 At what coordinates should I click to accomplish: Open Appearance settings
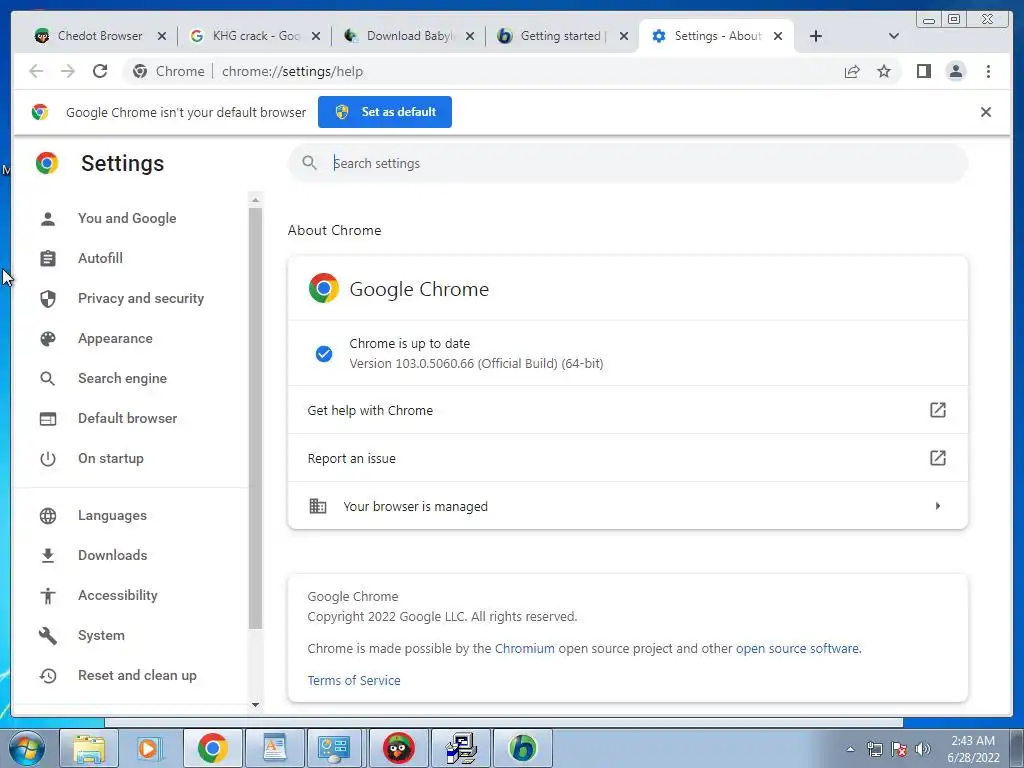click(x=115, y=338)
